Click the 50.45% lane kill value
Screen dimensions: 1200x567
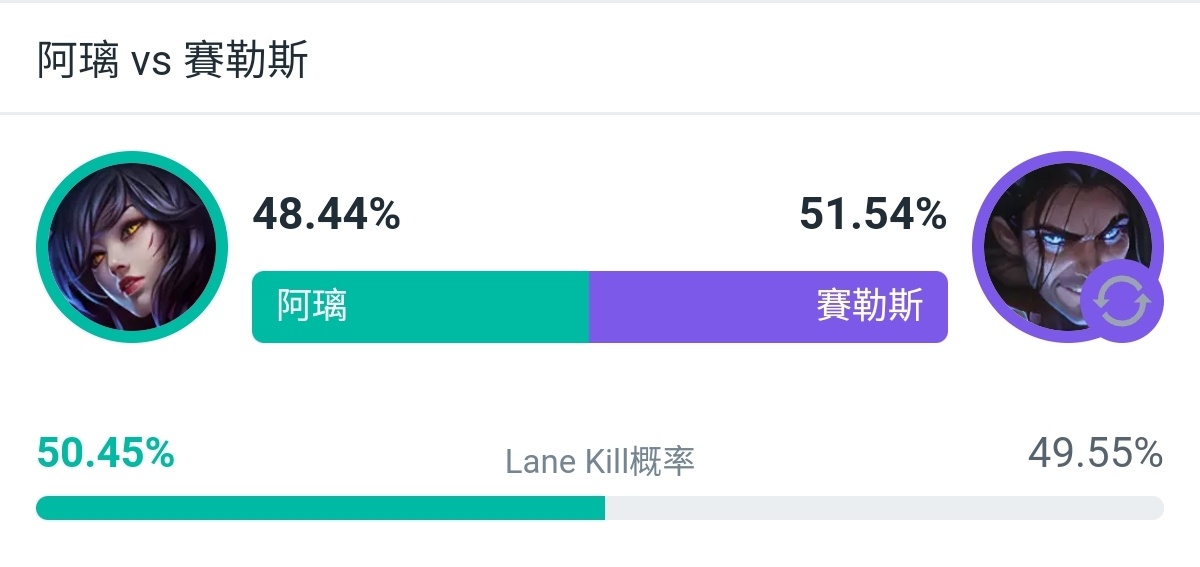point(105,454)
